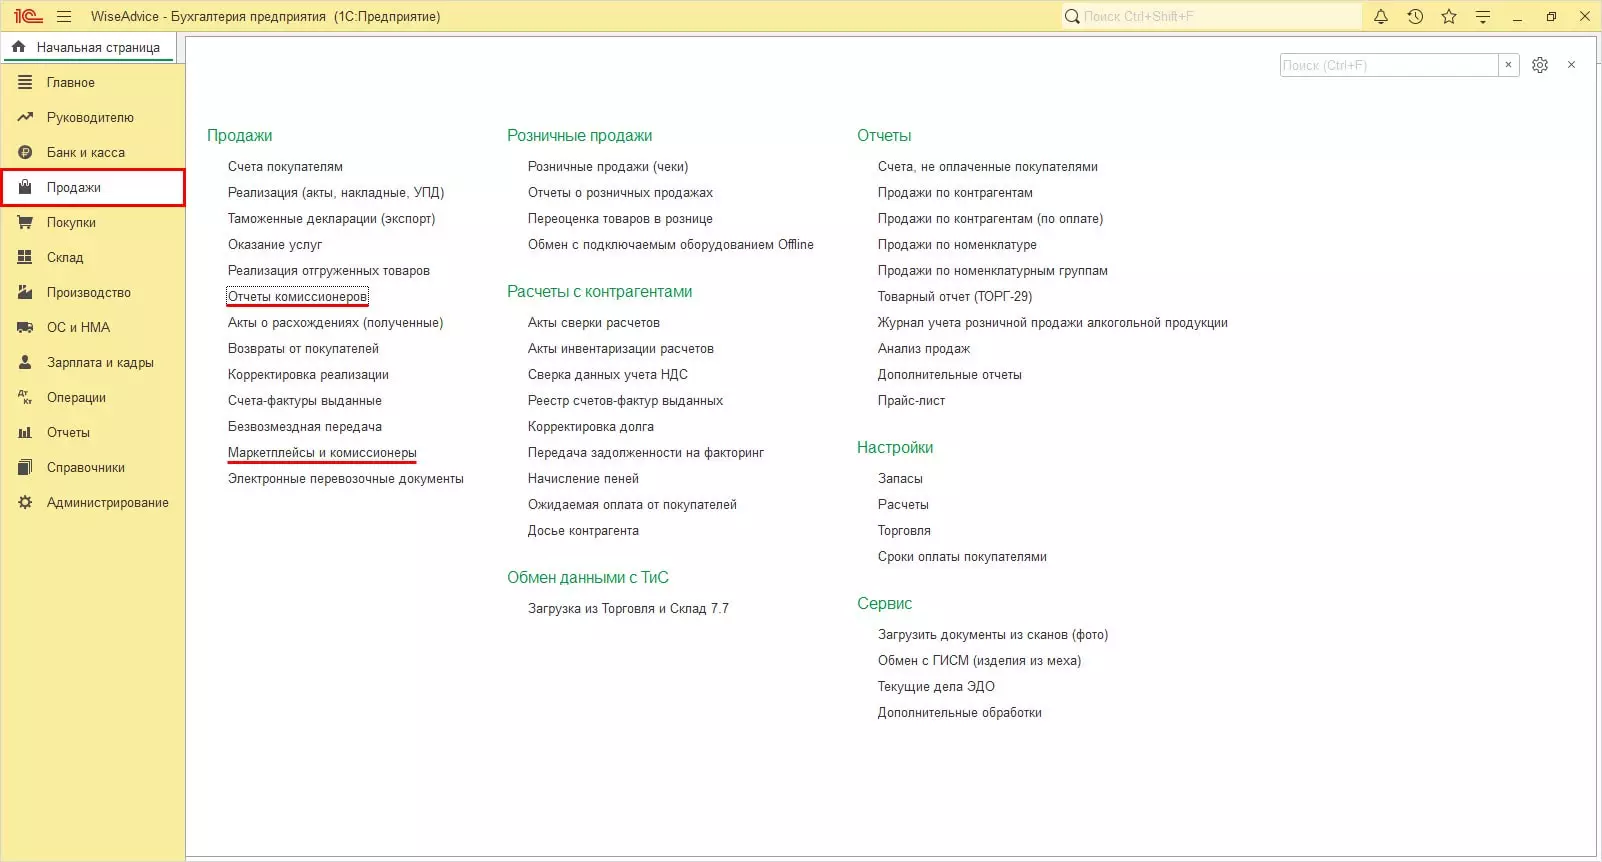The width and height of the screenshot is (1602, 862).
Task: Open Реализация (акты, накладные, УПД)
Action: point(336,192)
